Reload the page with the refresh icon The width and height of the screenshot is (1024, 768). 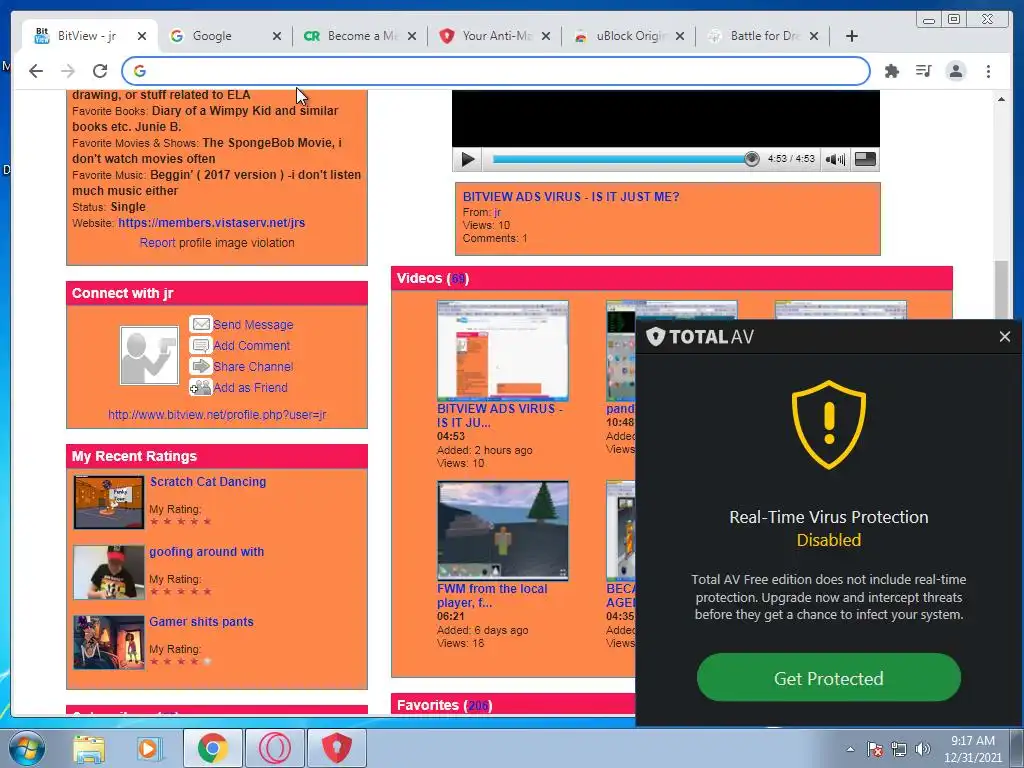click(x=100, y=71)
